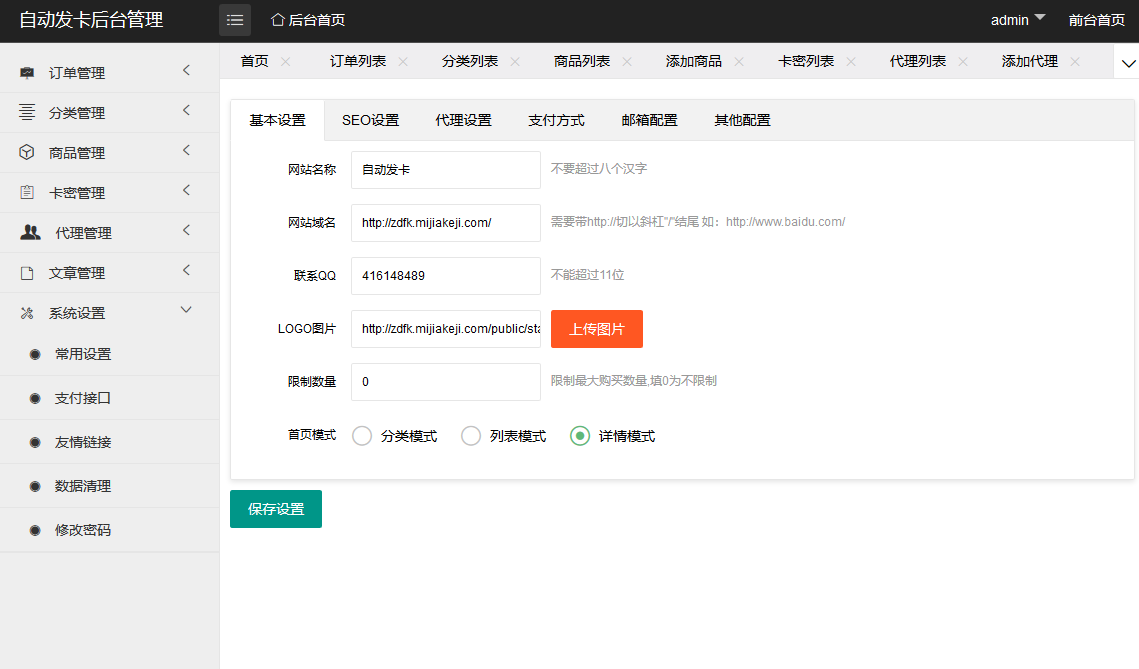Click the sidebar collapse hamburger icon

coord(235,20)
